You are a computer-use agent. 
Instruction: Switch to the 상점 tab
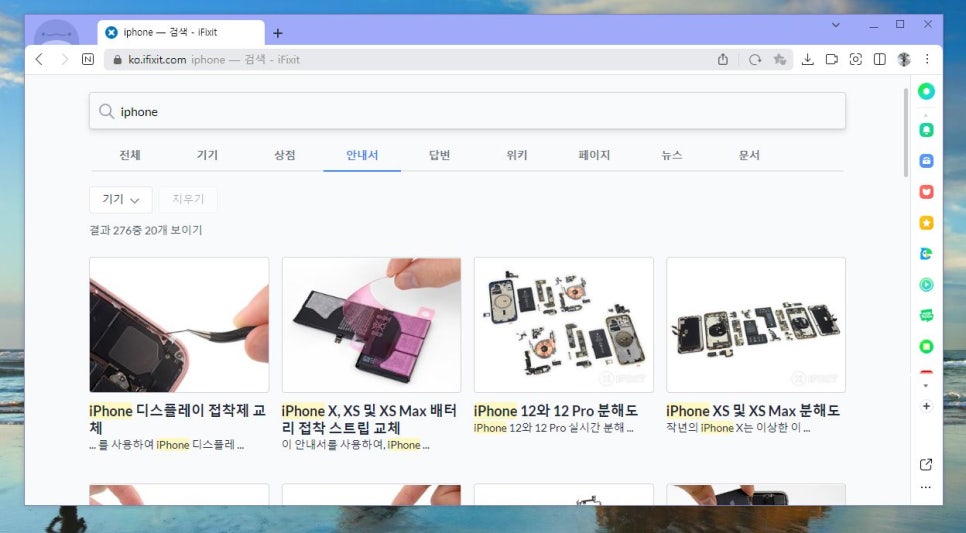click(285, 155)
